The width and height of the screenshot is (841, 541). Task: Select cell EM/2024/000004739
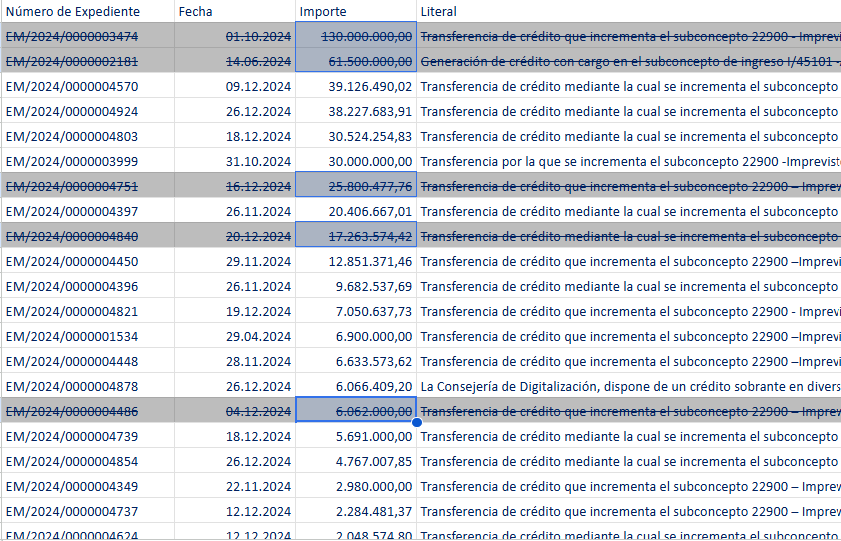point(87,437)
